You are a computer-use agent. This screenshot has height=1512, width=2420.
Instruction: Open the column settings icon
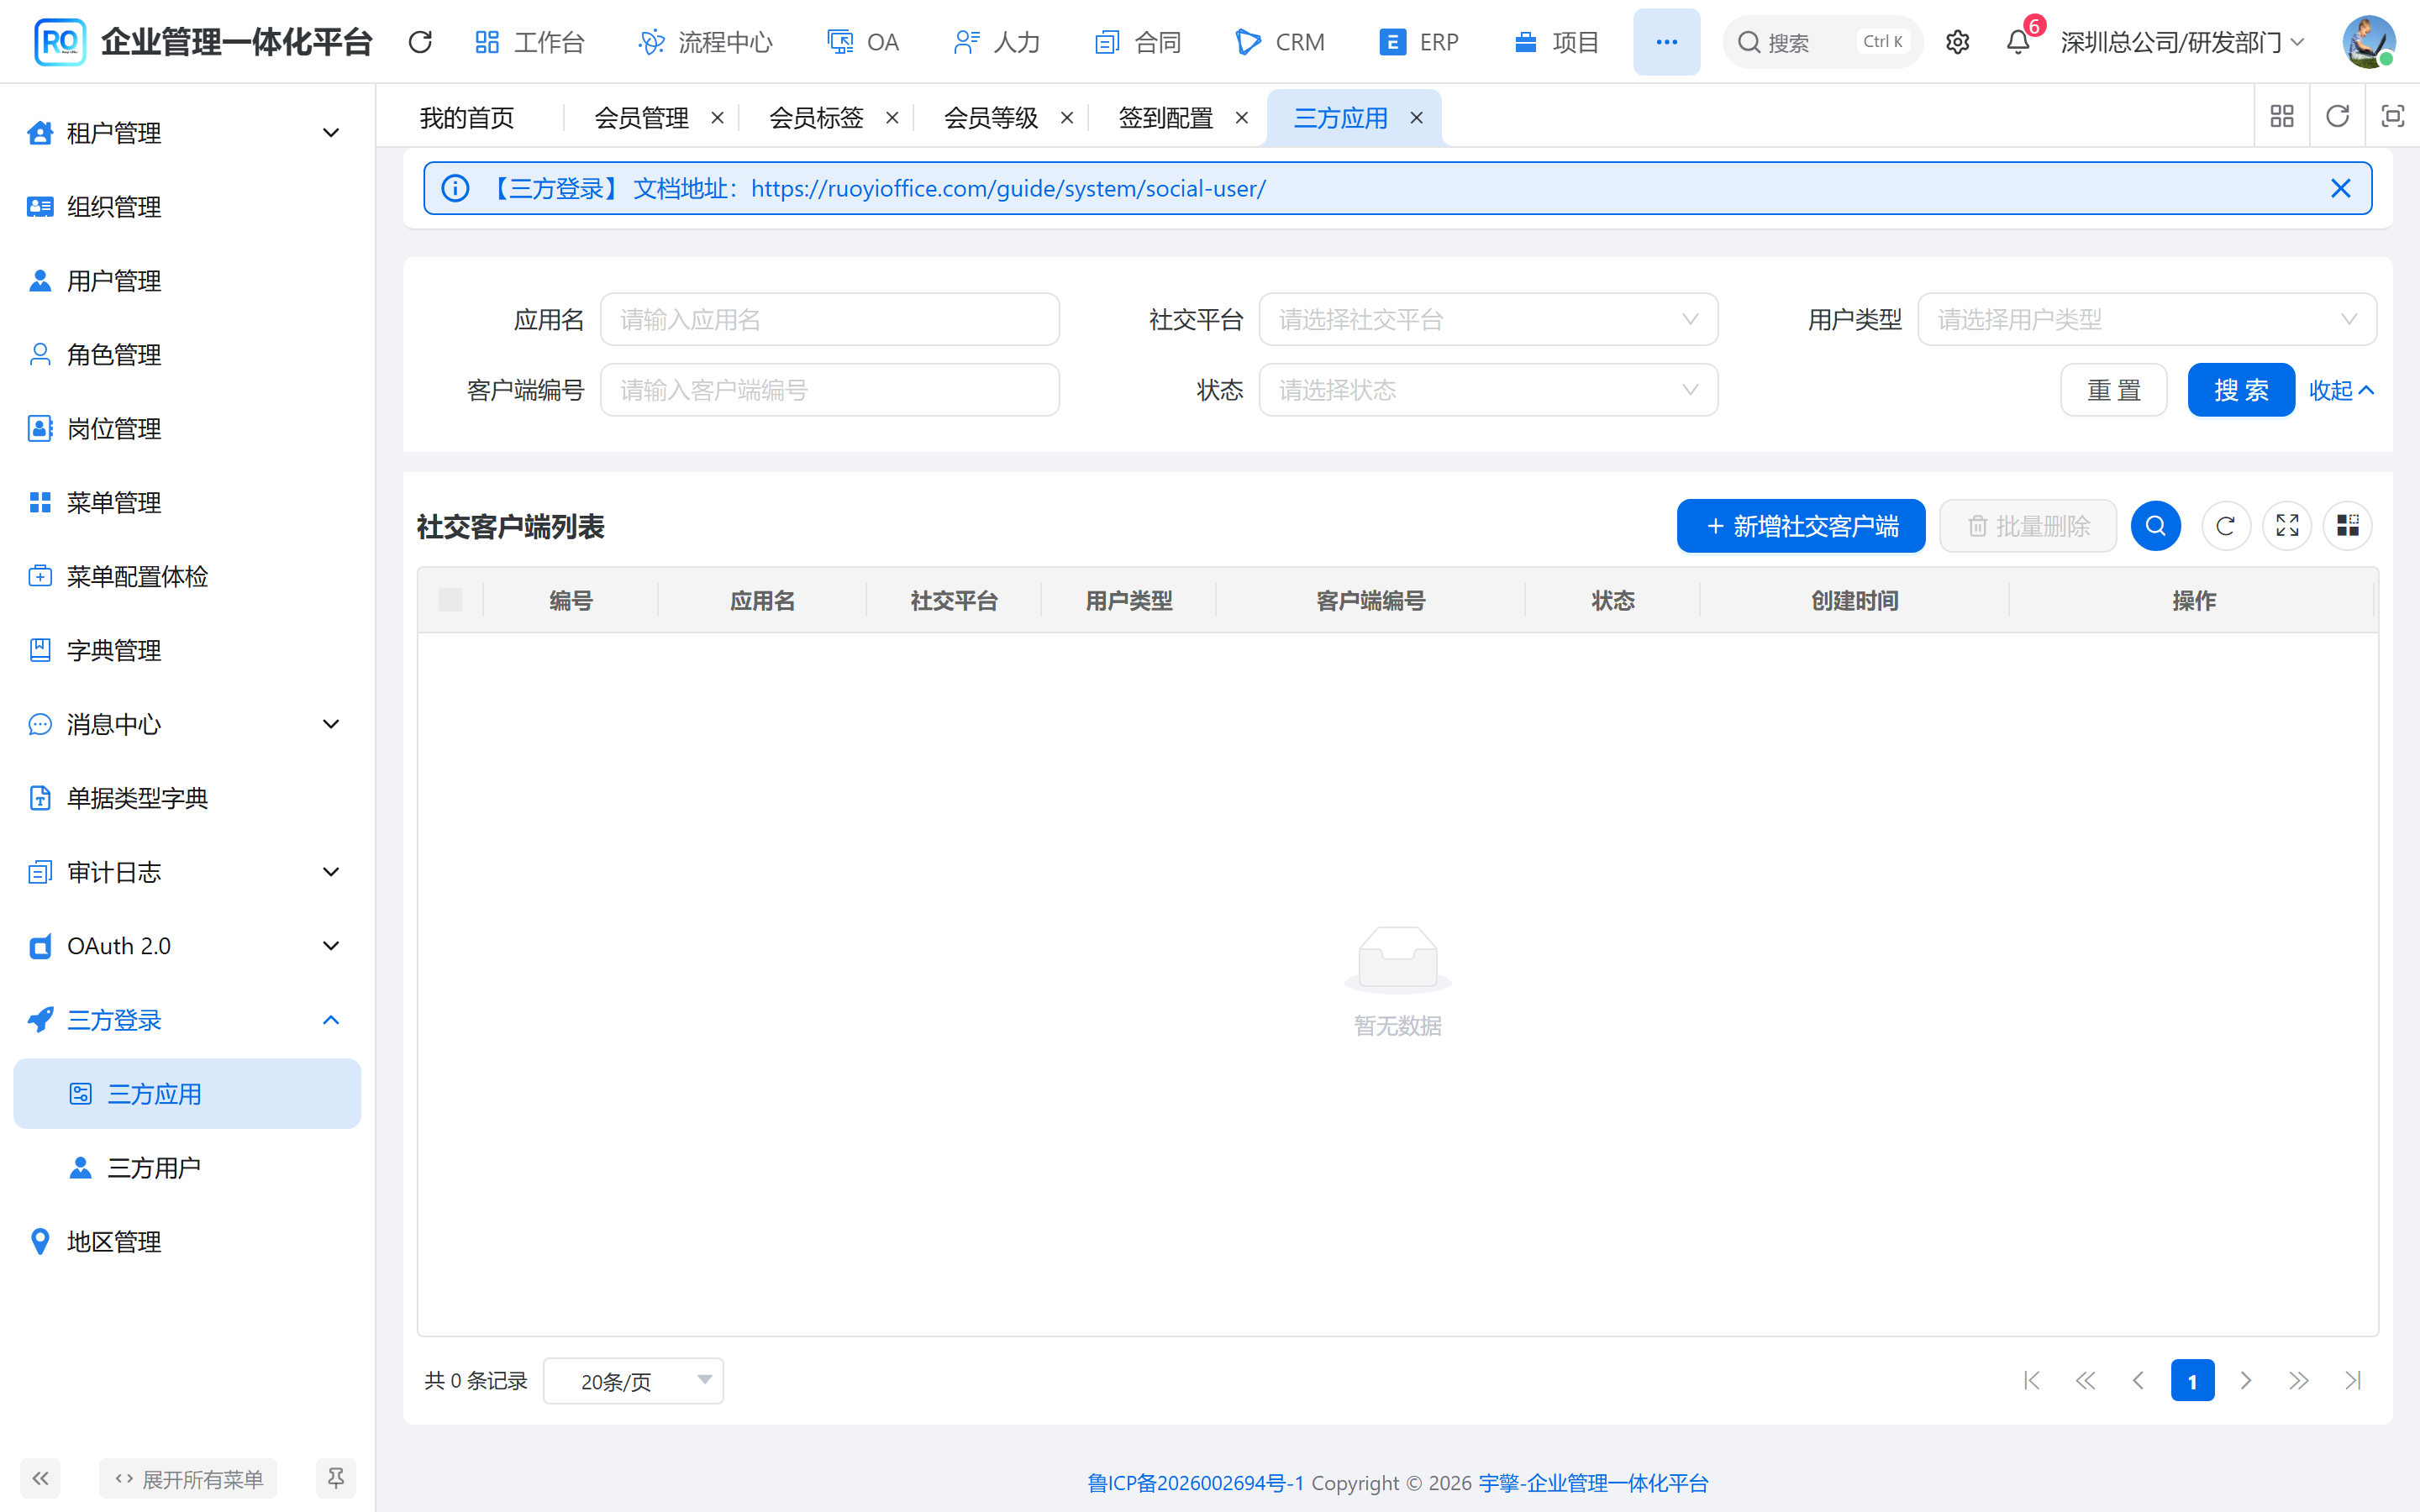point(2348,526)
